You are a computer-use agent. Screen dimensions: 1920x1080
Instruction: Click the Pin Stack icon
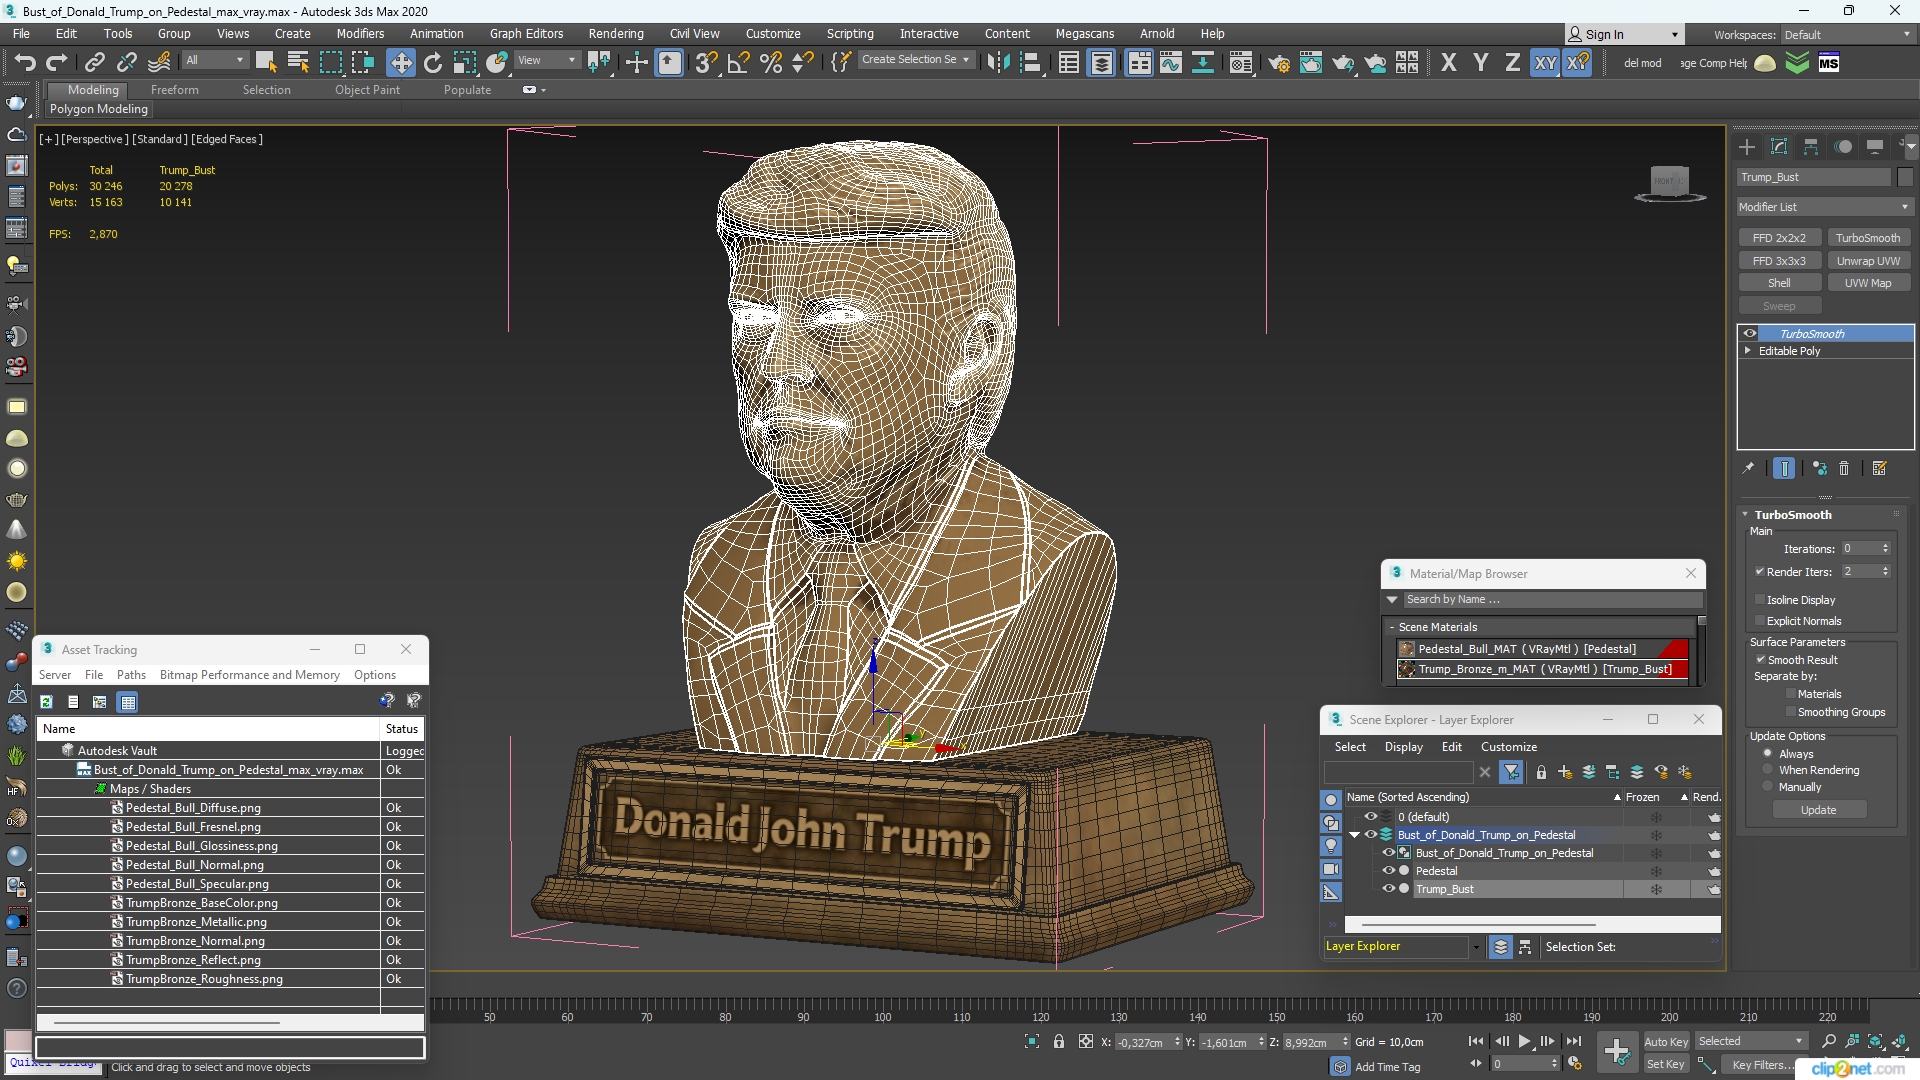click(x=1748, y=468)
